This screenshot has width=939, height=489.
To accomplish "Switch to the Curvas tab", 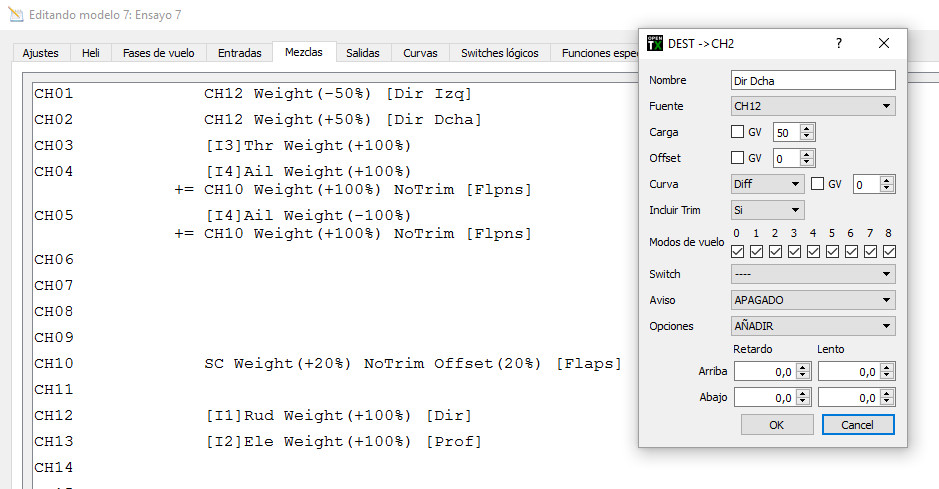I will 420,53.
